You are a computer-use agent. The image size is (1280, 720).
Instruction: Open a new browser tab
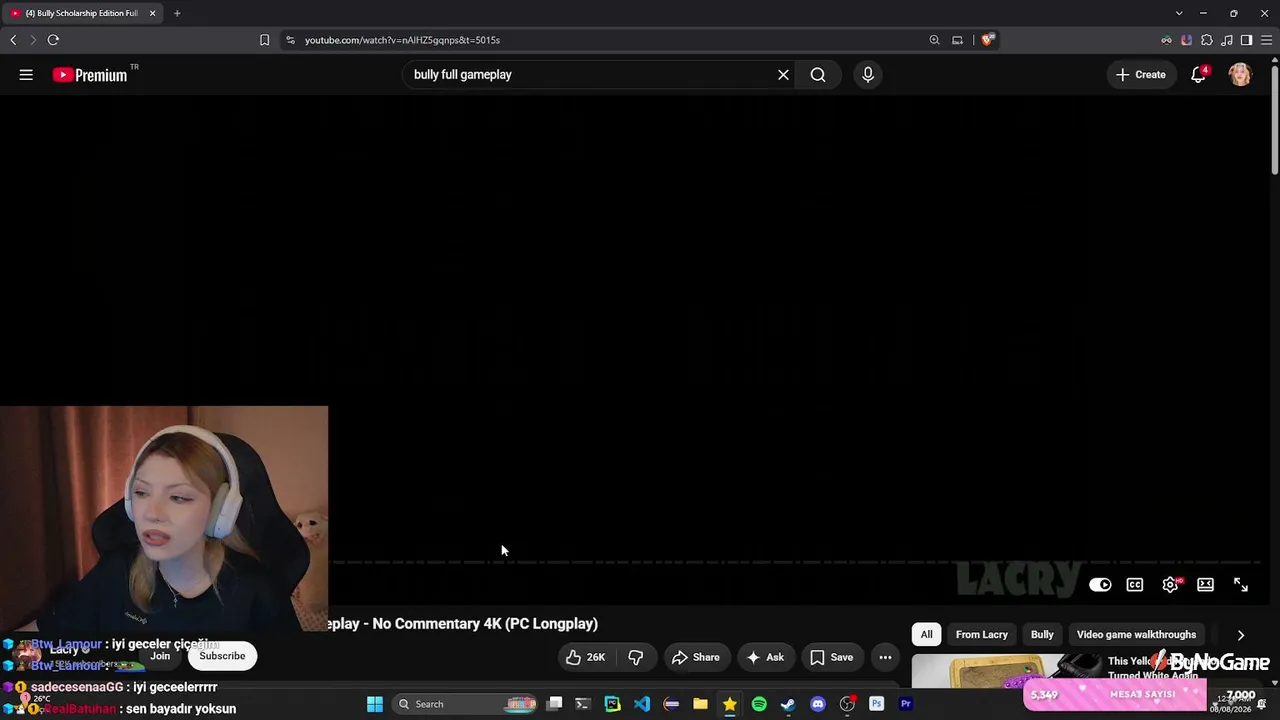pyautogui.click(x=177, y=13)
